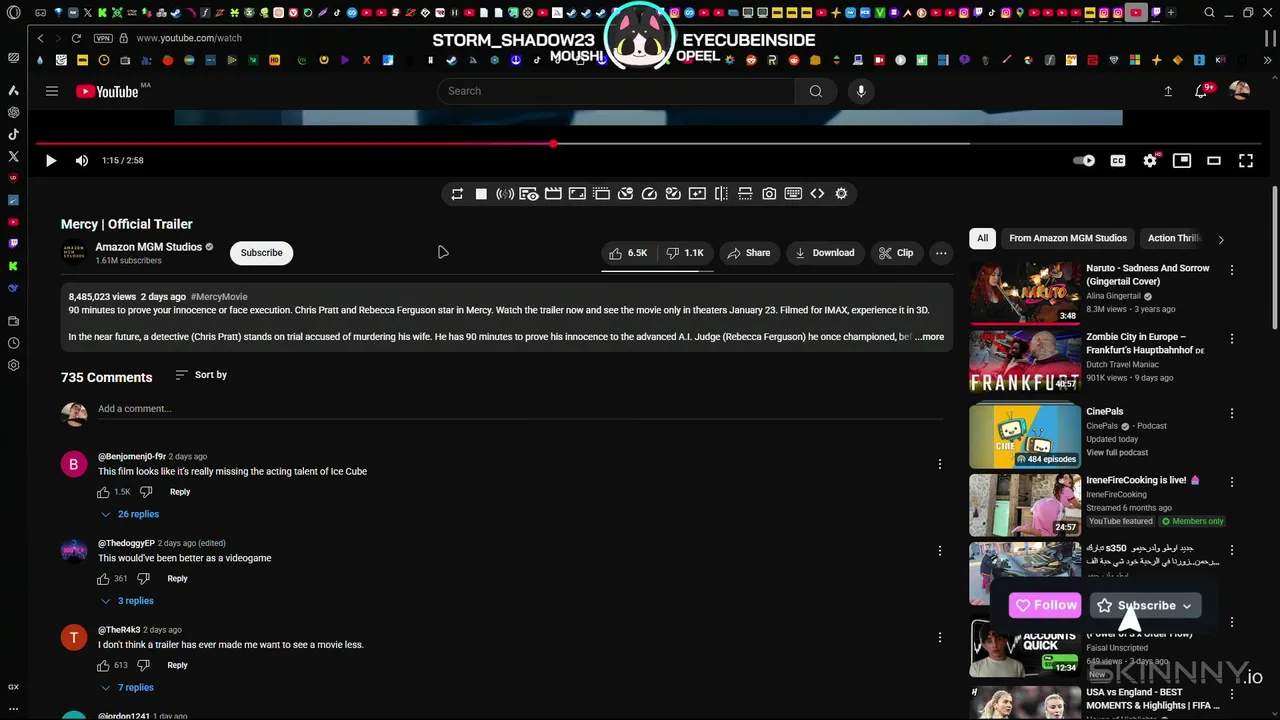This screenshot has width=1280, height=720.
Task: Reply to ThedoggyEP's comment
Action: (177, 578)
